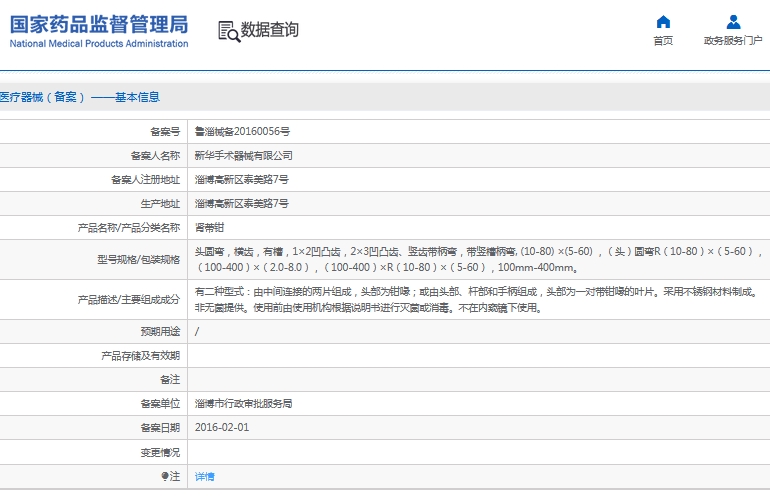770x498 pixels.
Task: Select the filing date 2016-02-01
Action: coord(222,427)
